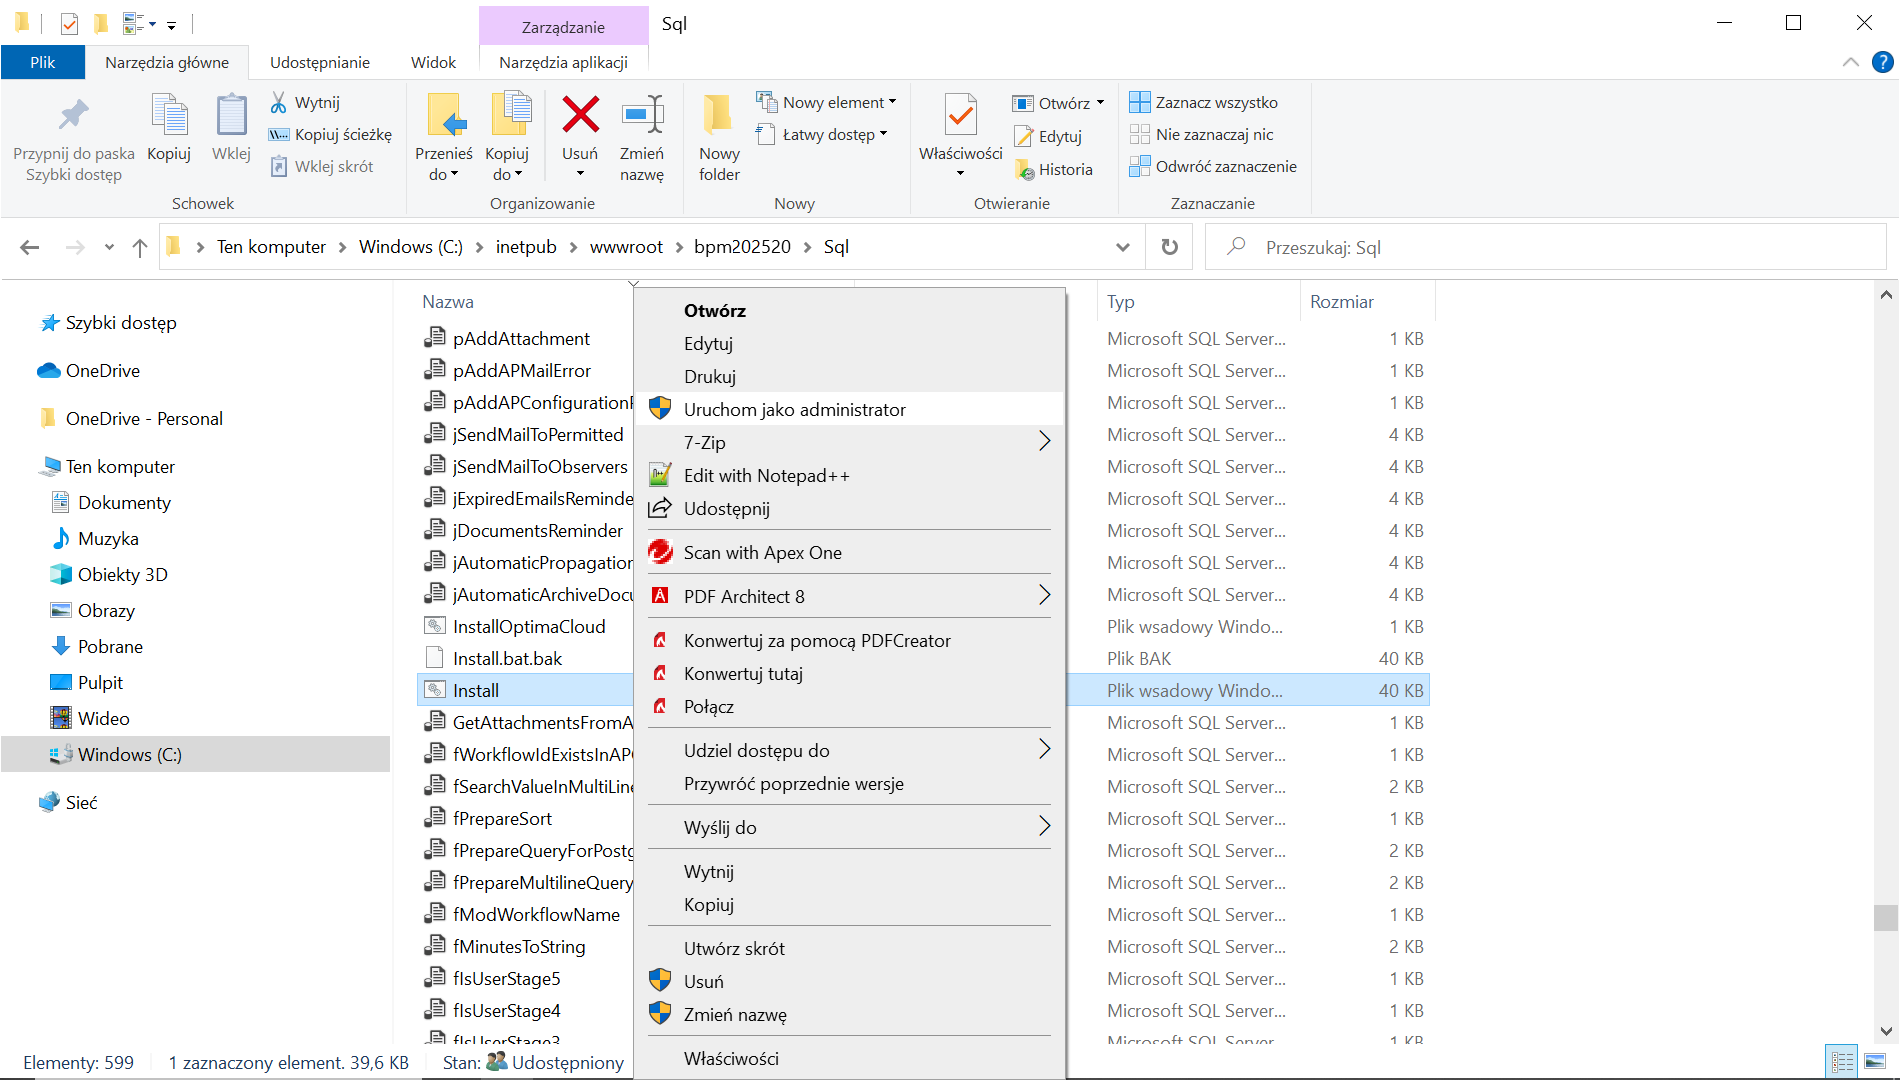Collapse the ribbon with the chevron

(x=1851, y=62)
